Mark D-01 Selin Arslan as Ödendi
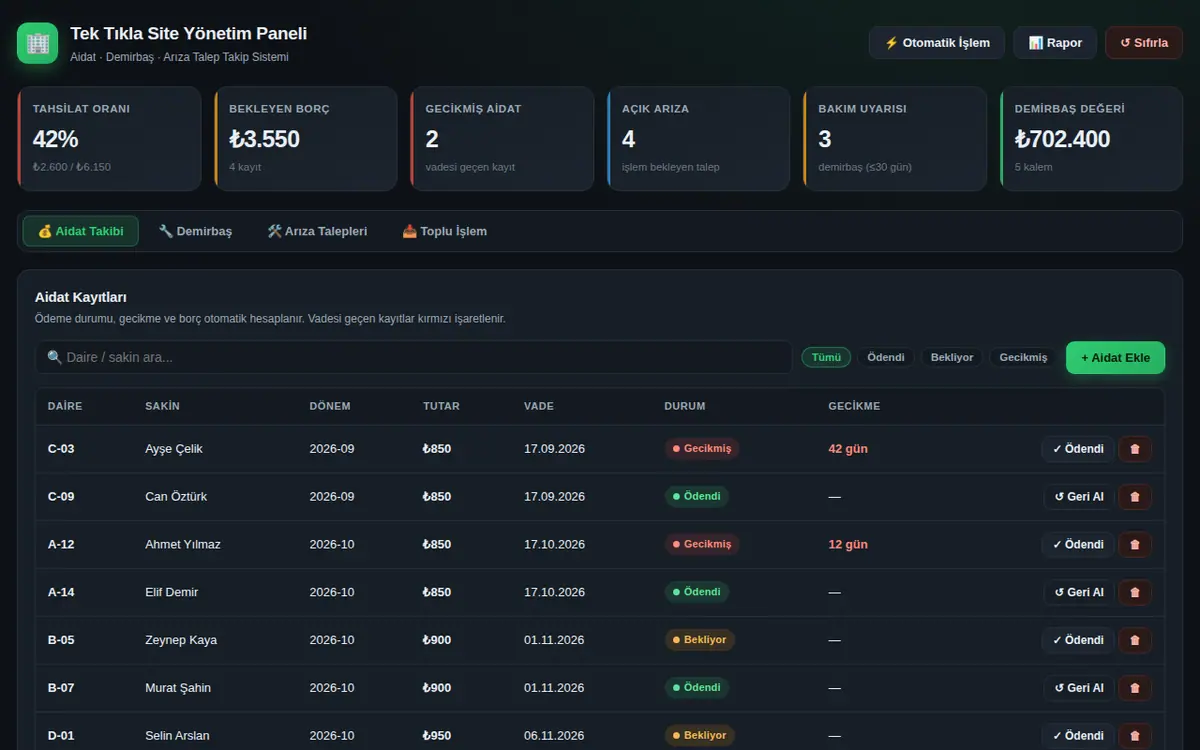The width and height of the screenshot is (1200, 750). click(1077, 736)
